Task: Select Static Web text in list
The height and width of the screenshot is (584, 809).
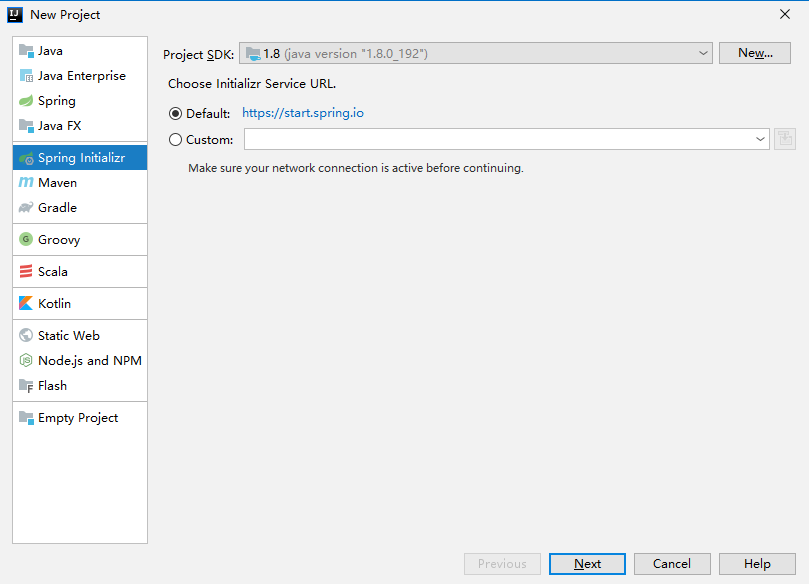Action: tap(69, 335)
